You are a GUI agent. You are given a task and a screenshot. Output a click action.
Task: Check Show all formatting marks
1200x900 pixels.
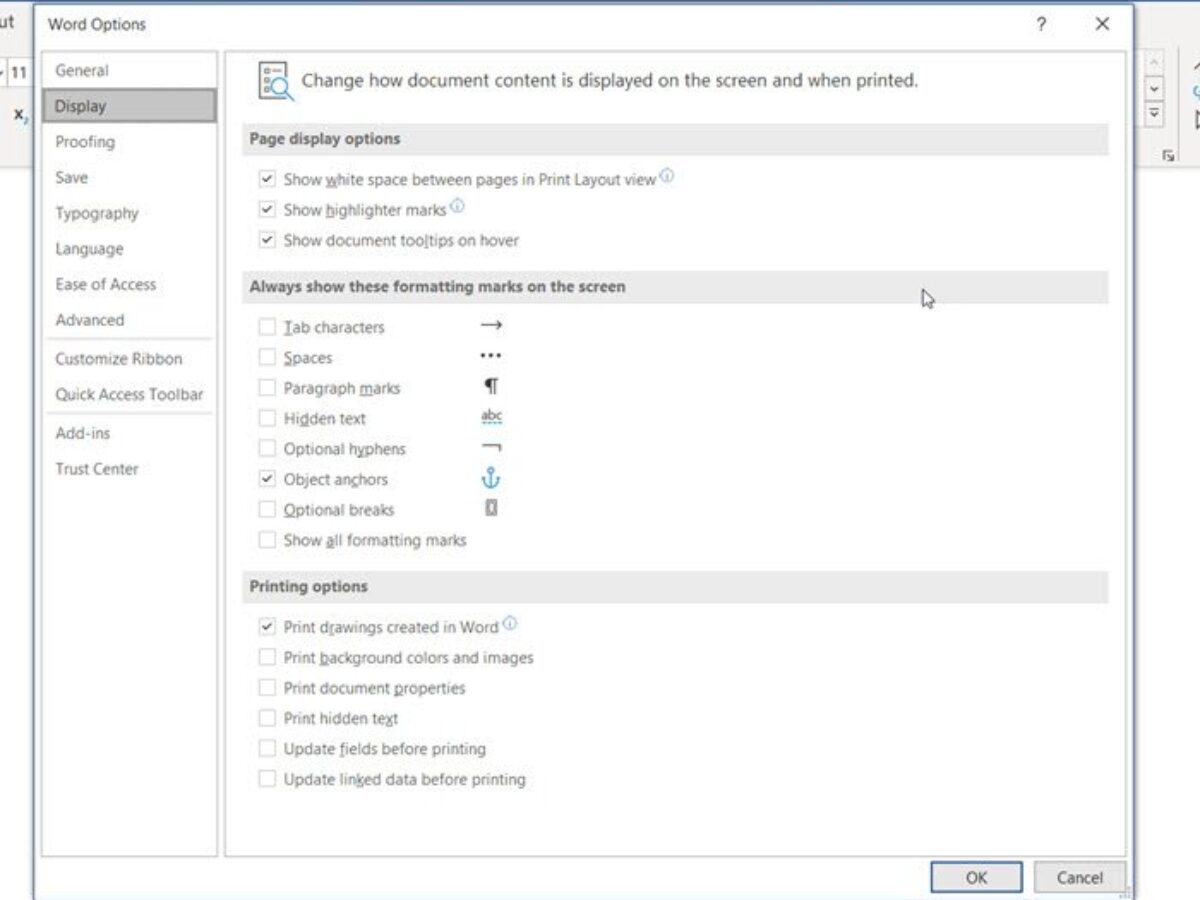click(x=267, y=540)
